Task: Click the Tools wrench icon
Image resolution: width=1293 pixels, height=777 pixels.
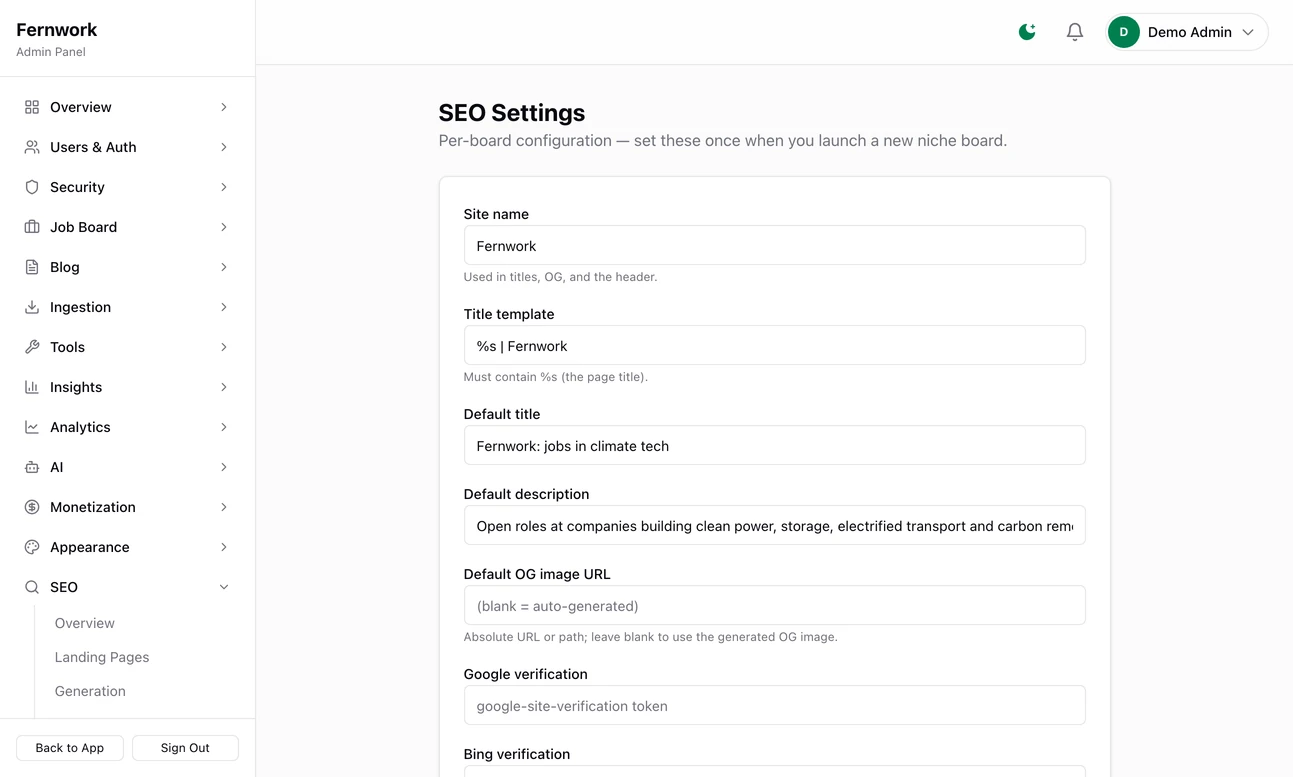Action: tap(32, 347)
